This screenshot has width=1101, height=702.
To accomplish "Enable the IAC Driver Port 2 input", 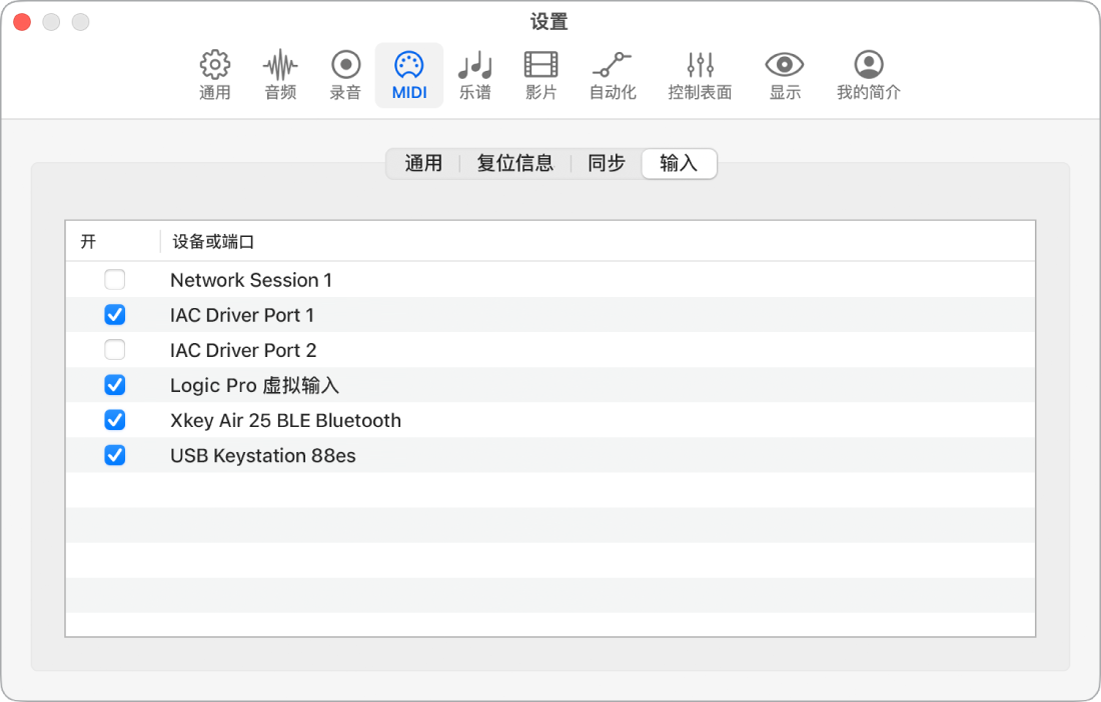I will [x=114, y=350].
